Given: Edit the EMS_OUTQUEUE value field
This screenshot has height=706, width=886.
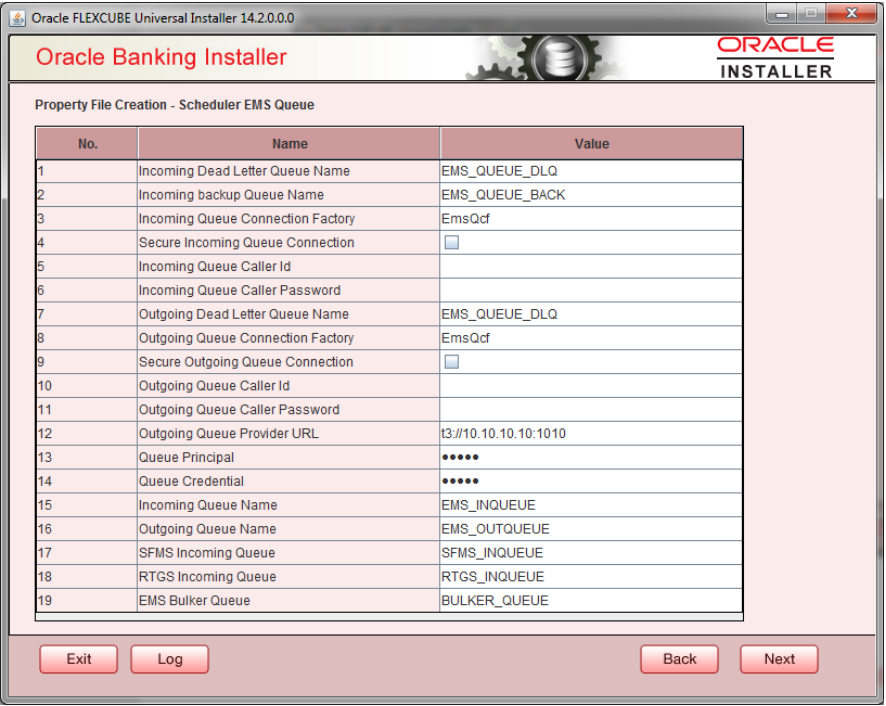Looking at the screenshot, I should click(591, 529).
